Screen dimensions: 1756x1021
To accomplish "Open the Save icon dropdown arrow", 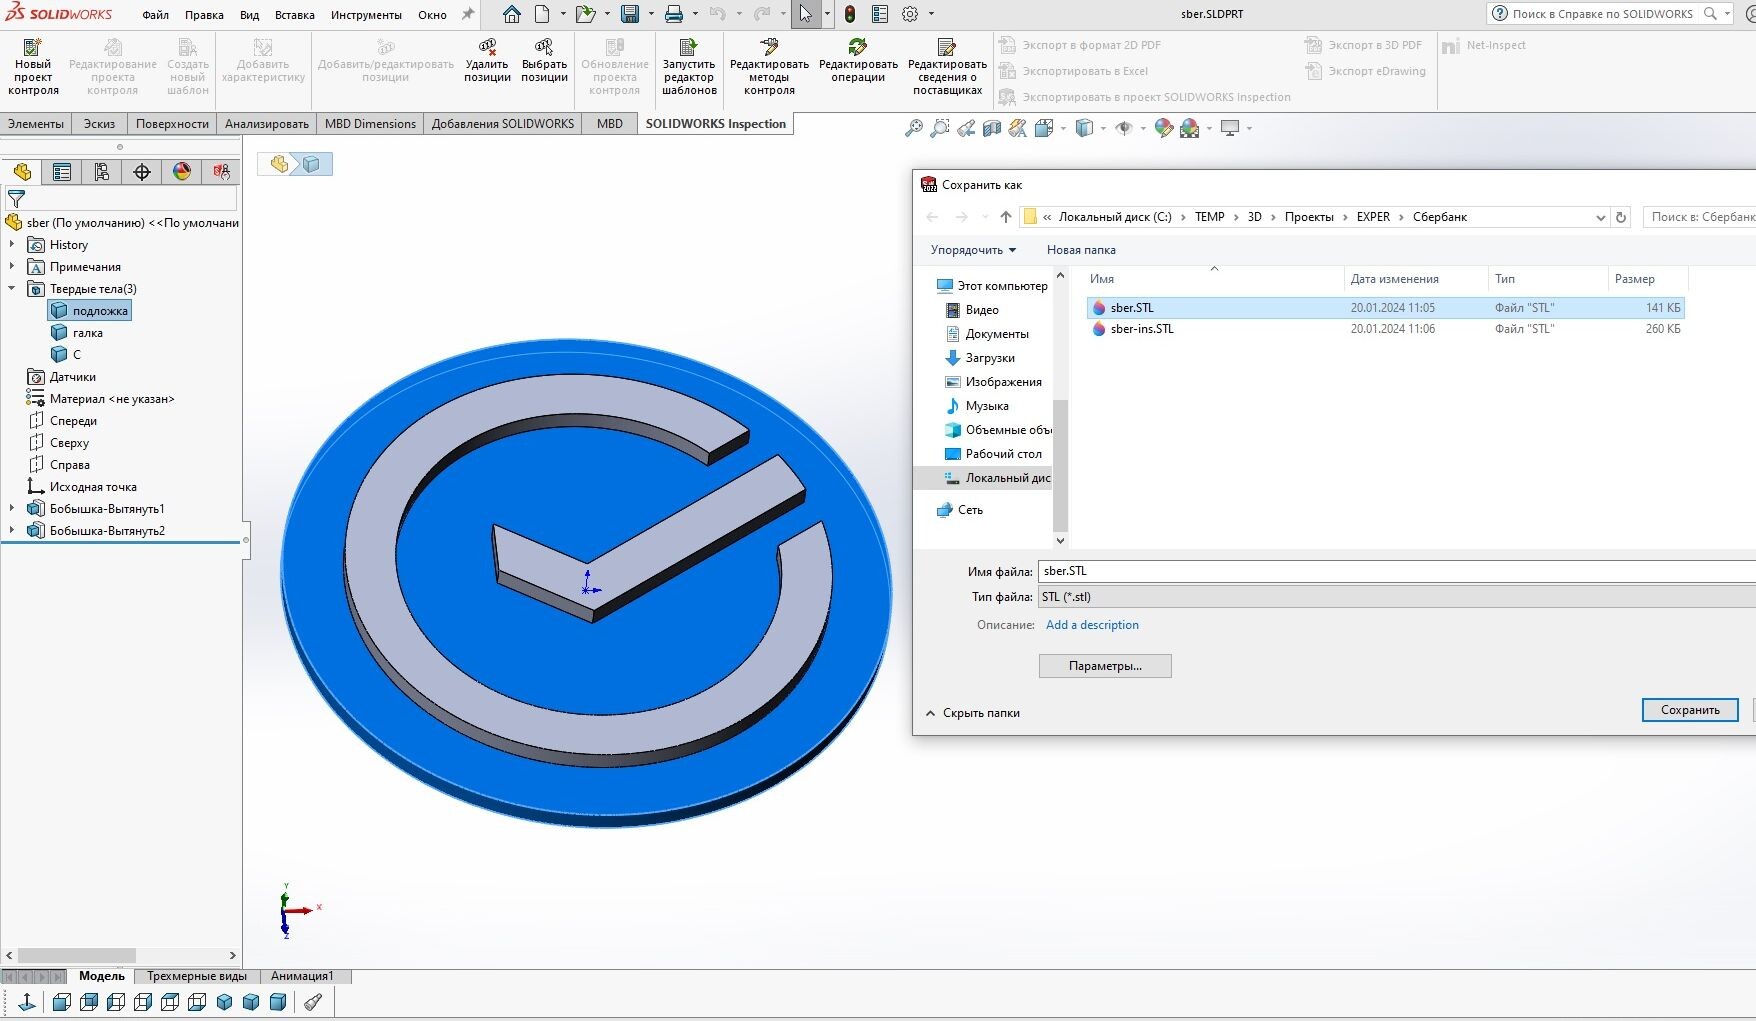I will [x=651, y=14].
